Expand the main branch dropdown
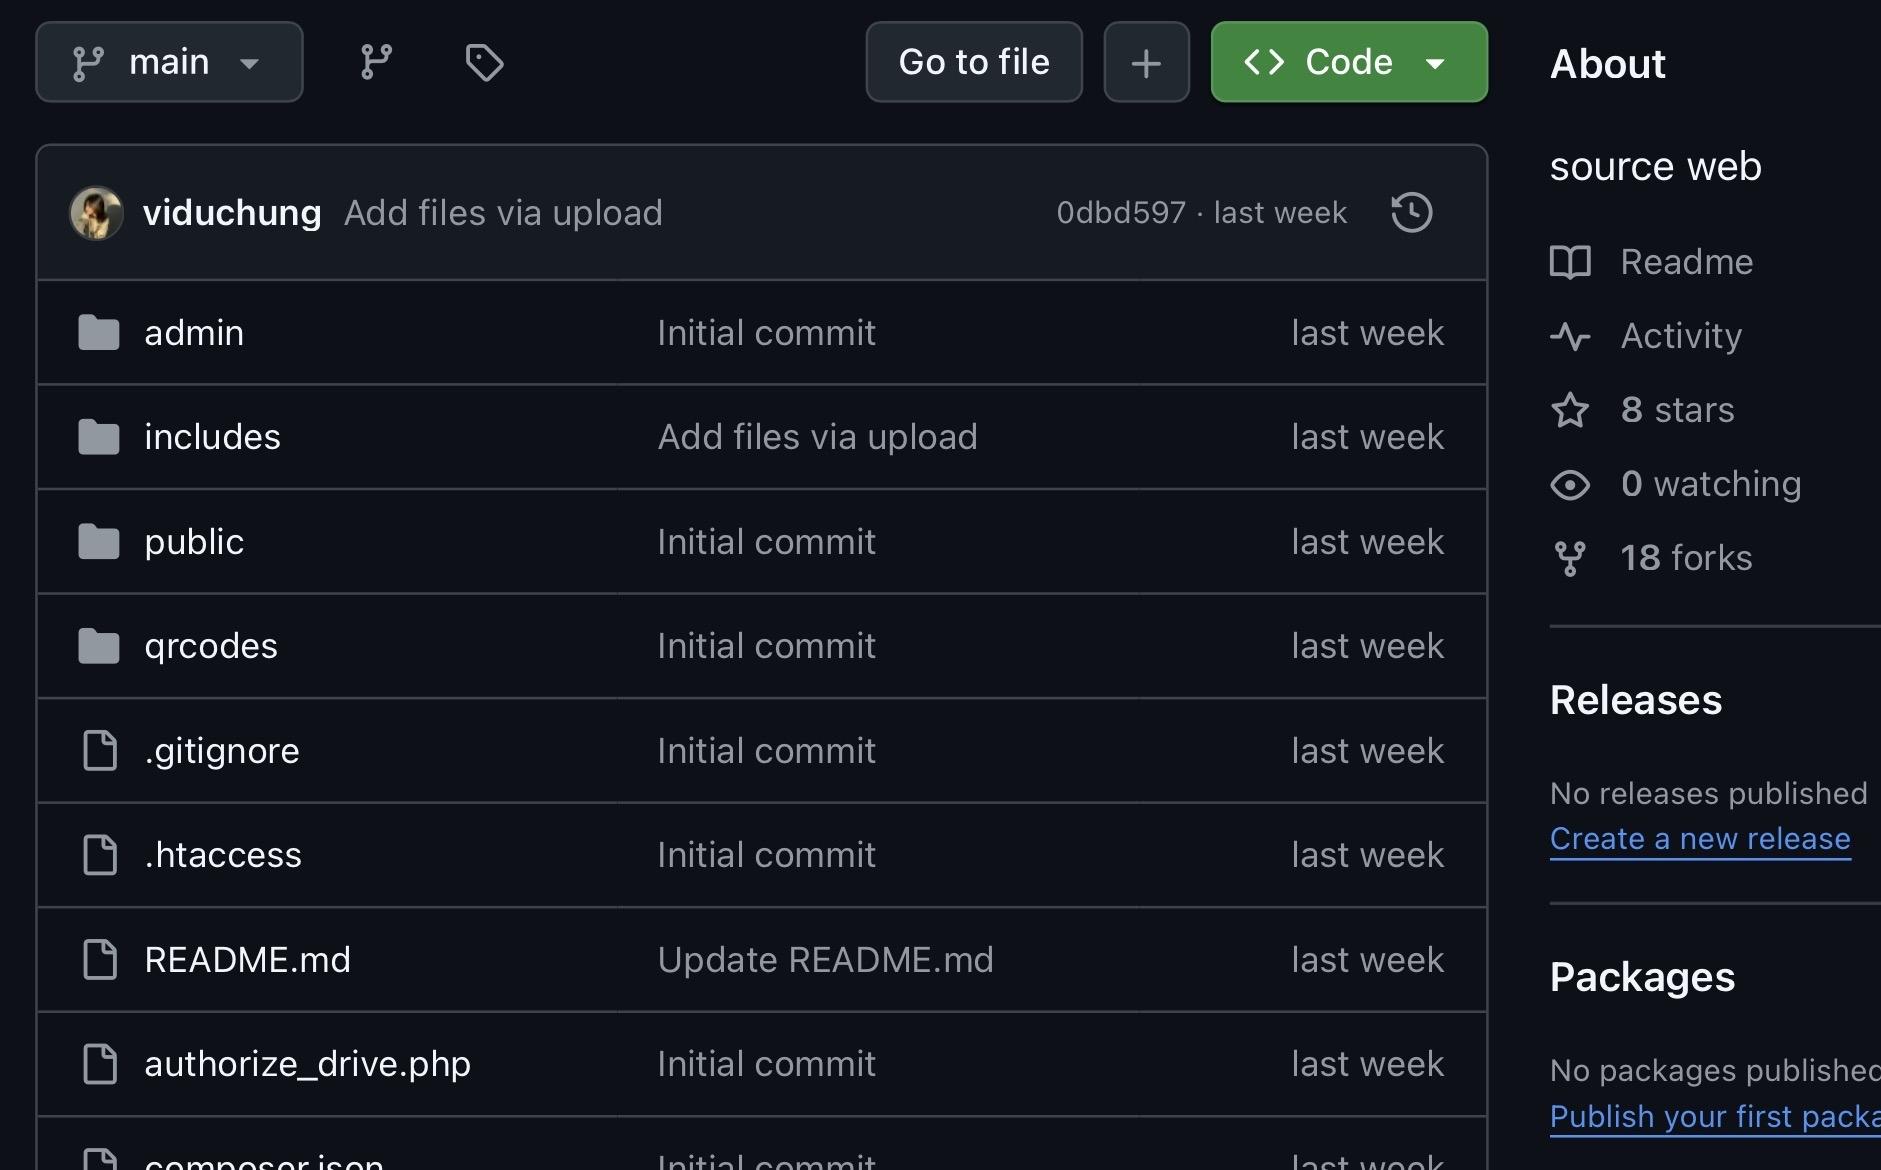 pyautogui.click(x=169, y=62)
